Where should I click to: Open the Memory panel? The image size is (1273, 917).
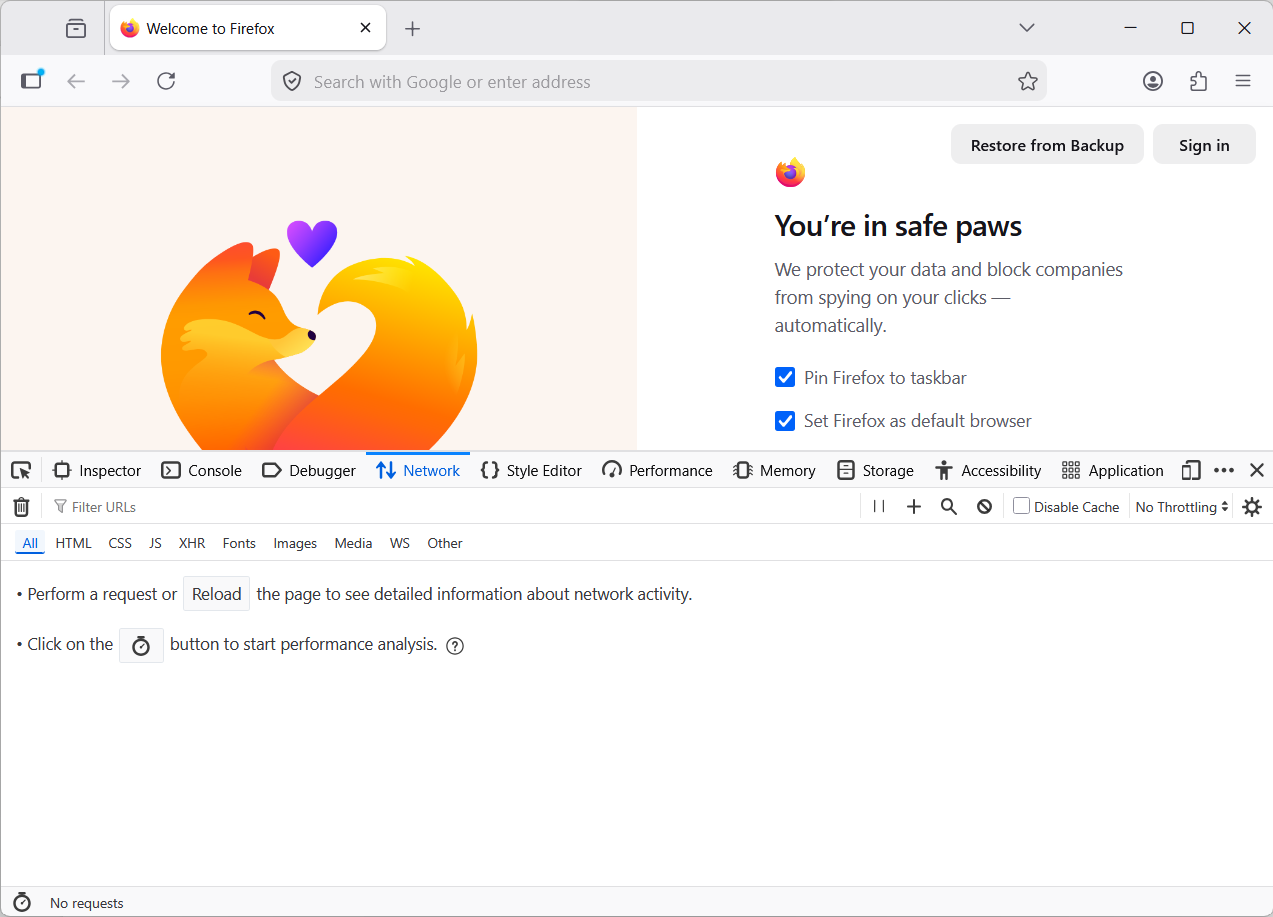pyautogui.click(x=775, y=470)
